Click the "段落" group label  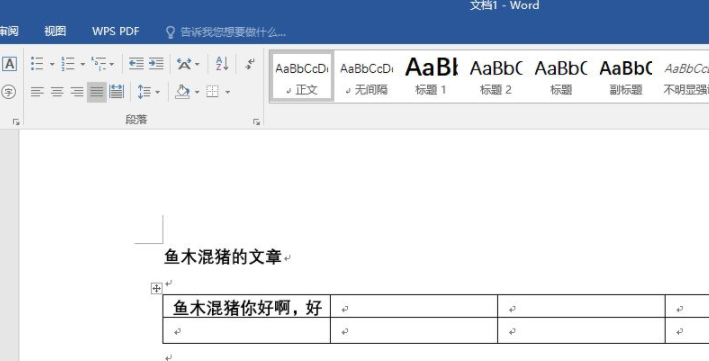click(136, 119)
